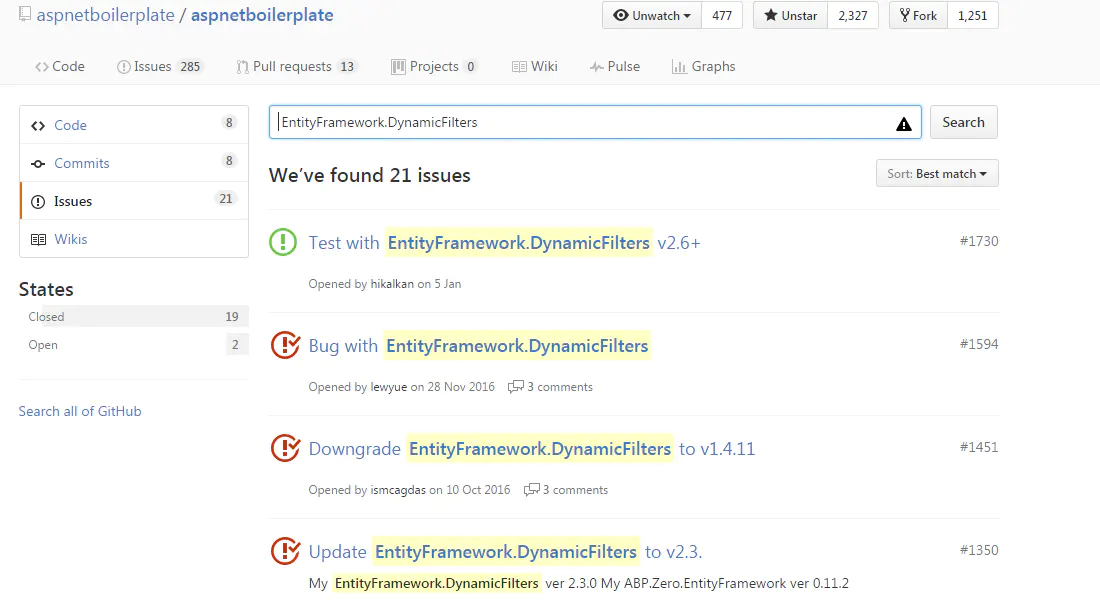Click the 'on 5 Jan' date text
This screenshot has width=1100, height=604.
click(x=439, y=284)
